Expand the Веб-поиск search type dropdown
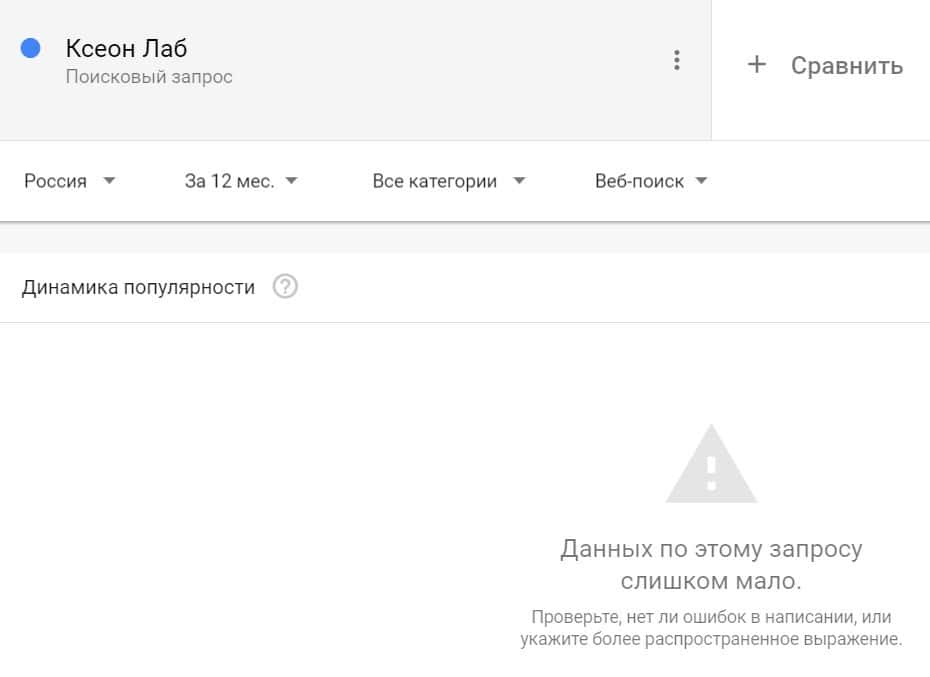Viewport: 930px width, 677px height. (x=651, y=181)
